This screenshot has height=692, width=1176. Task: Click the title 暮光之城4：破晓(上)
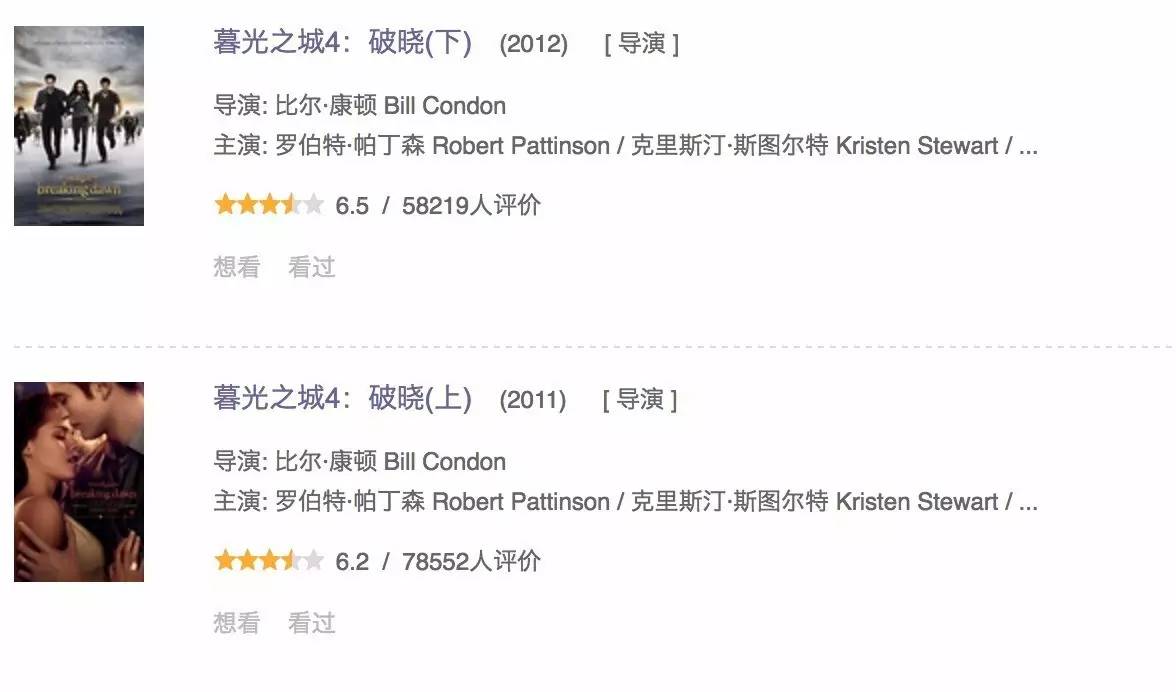pos(342,399)
